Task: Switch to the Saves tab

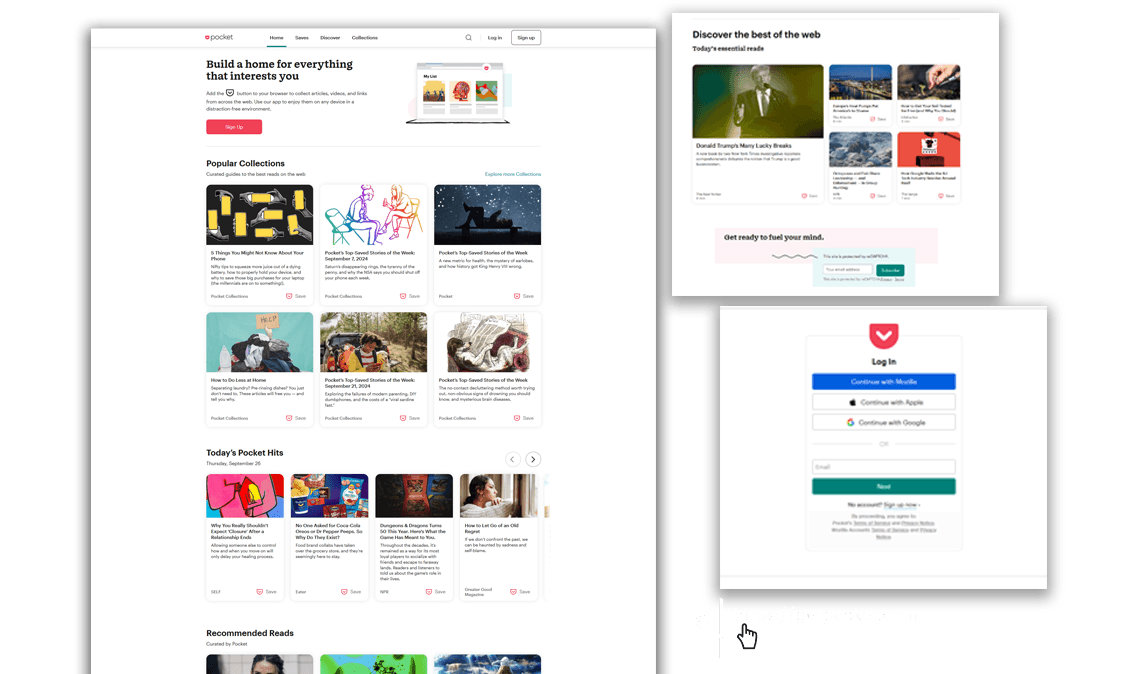Action: (x=301, y=38)
